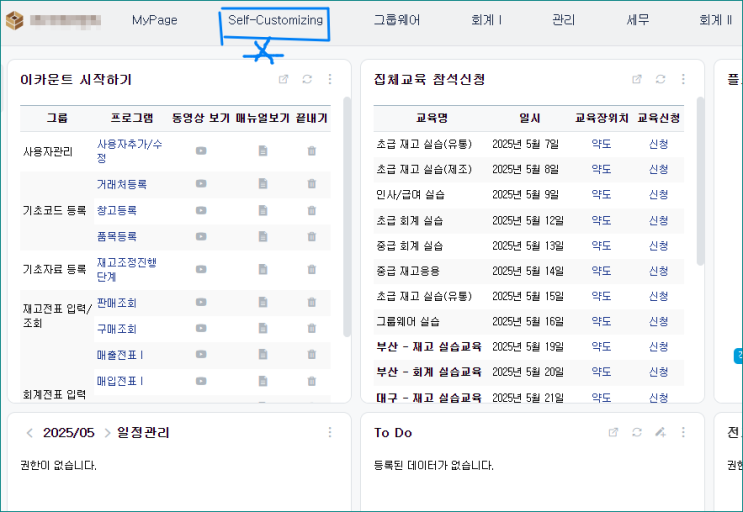Select the 중급 회계 실습 course name
The height and width of the screenshot is (512, 743).
[x=409, y=246]
